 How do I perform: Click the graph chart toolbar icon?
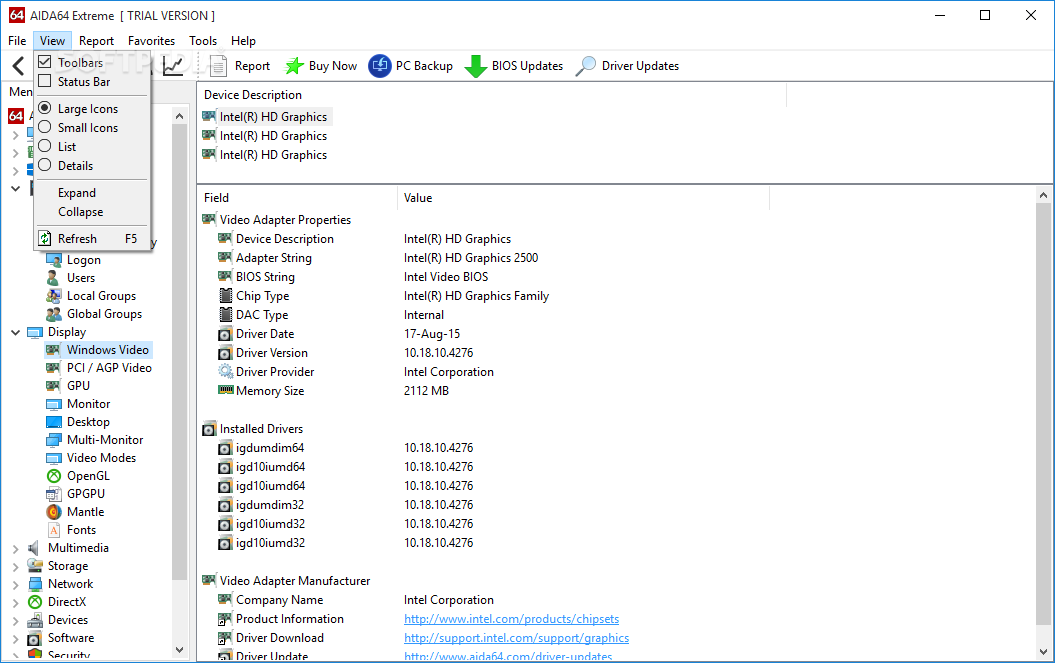tap(173, 65)
